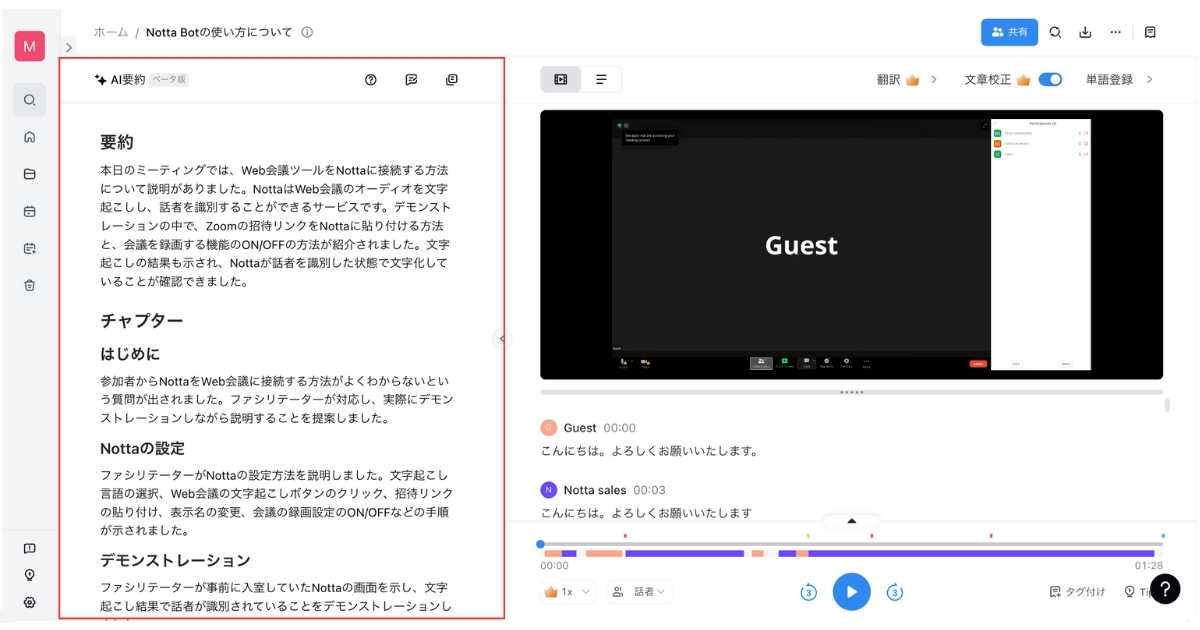Toggle the 文章校正 switch
The height and width of the screenshot is (630, 1200).
(x=1050, y=80)
